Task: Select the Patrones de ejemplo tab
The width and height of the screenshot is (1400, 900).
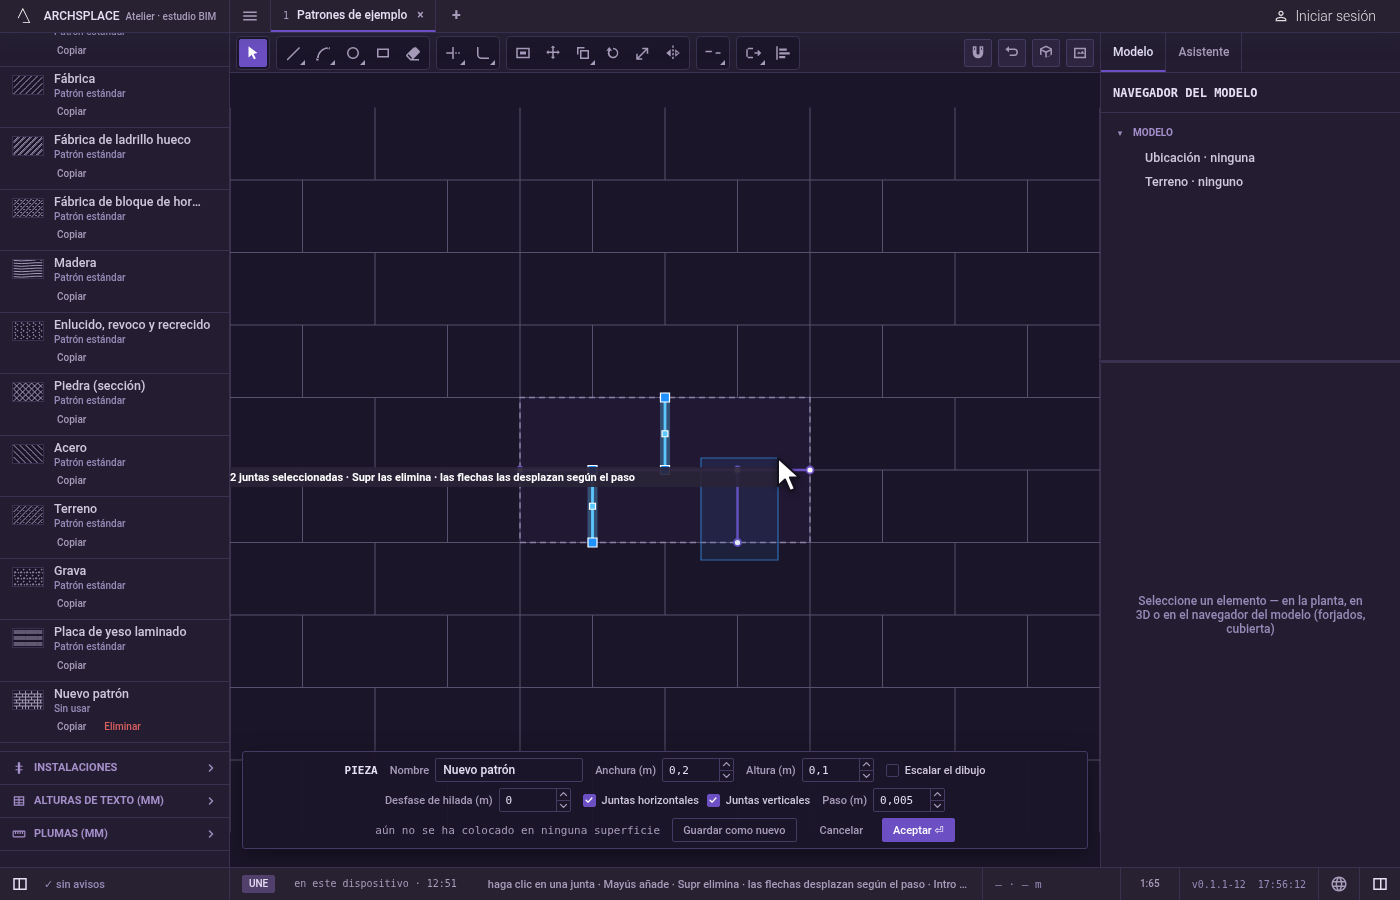Action: click(352, 15)
